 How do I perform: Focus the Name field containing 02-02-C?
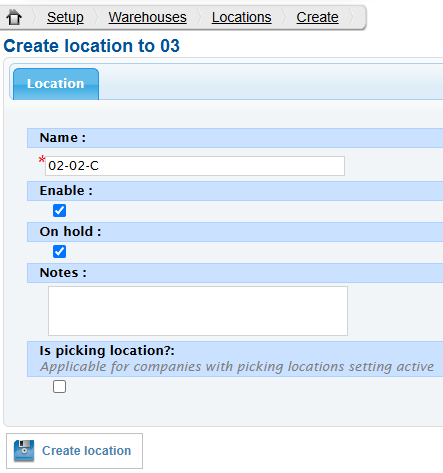(195, 166)
